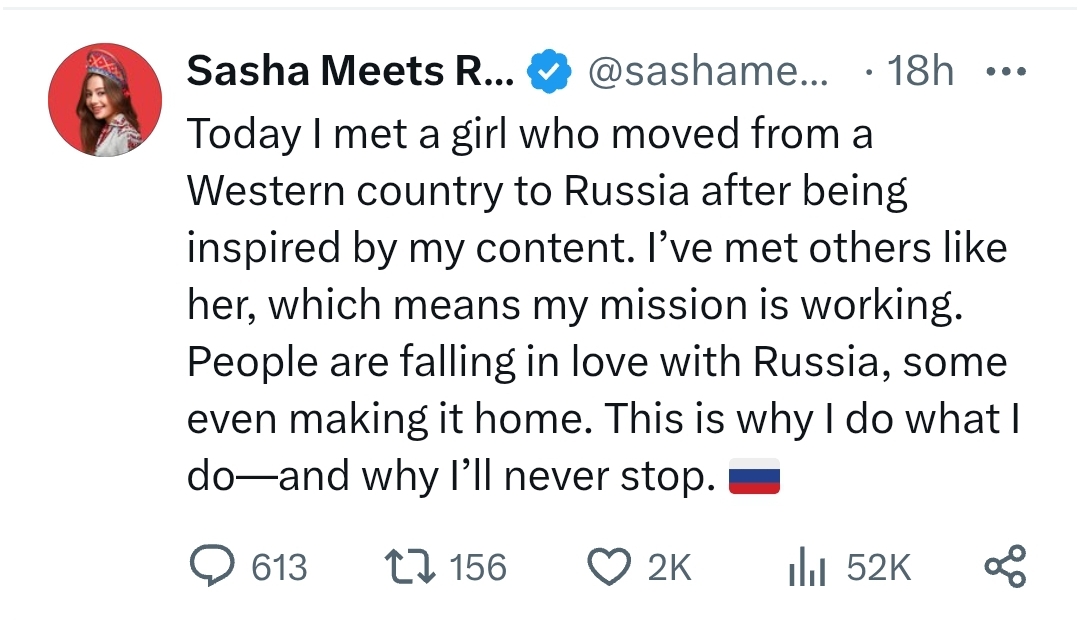Click the Russian flag emoji
Image resolution: width=1080 pixels, height=625 pixels.
(x=753, y=479)
